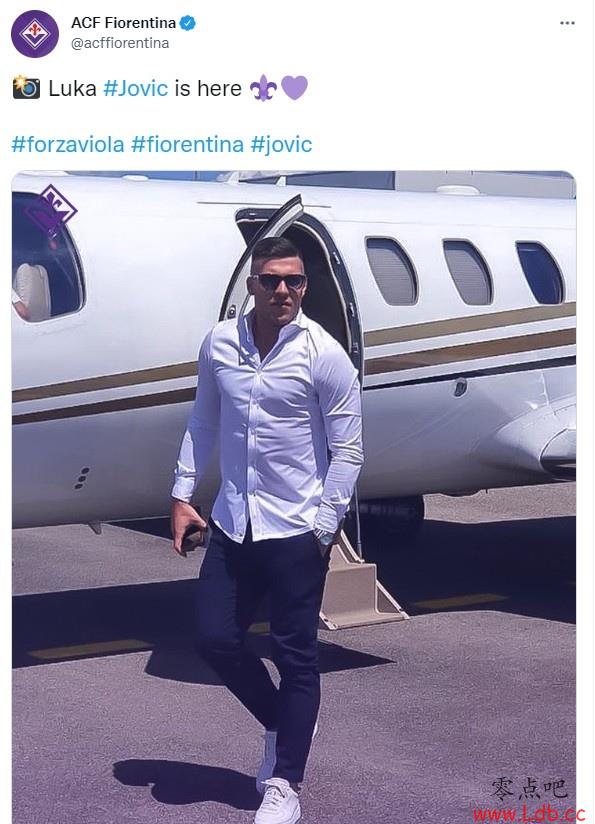The height and width of the screenshot is (824, 595).
Task: Open the ACF Fiorentina display name link
Action: (124, 23)
